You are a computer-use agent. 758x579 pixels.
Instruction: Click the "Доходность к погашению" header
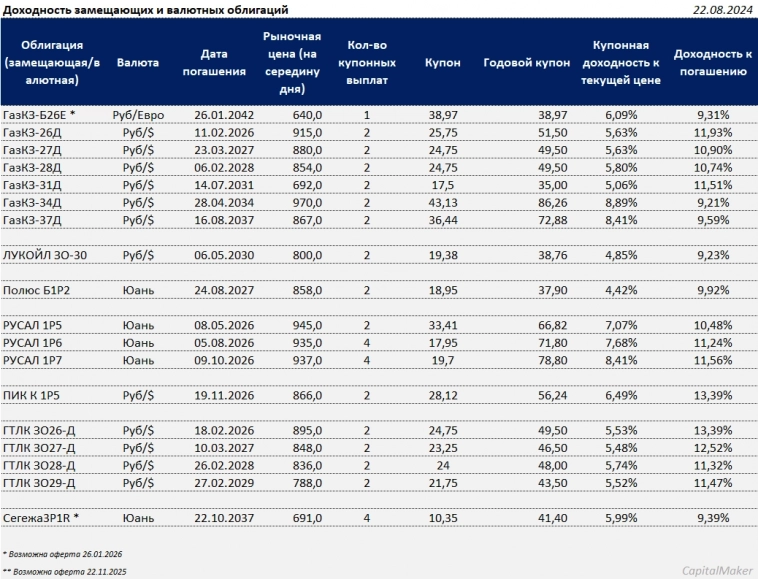click(x=713, y=62)
